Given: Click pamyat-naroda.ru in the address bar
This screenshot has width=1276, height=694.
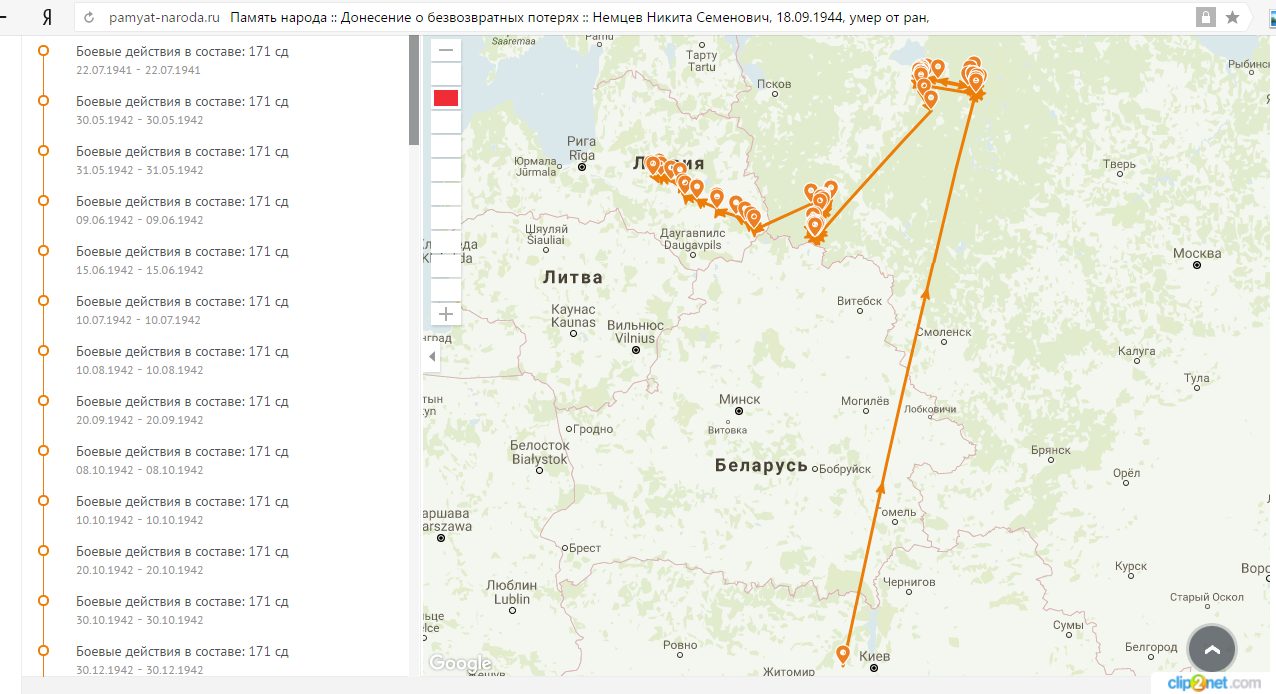Looking at the screenshot, I should 164,18.
